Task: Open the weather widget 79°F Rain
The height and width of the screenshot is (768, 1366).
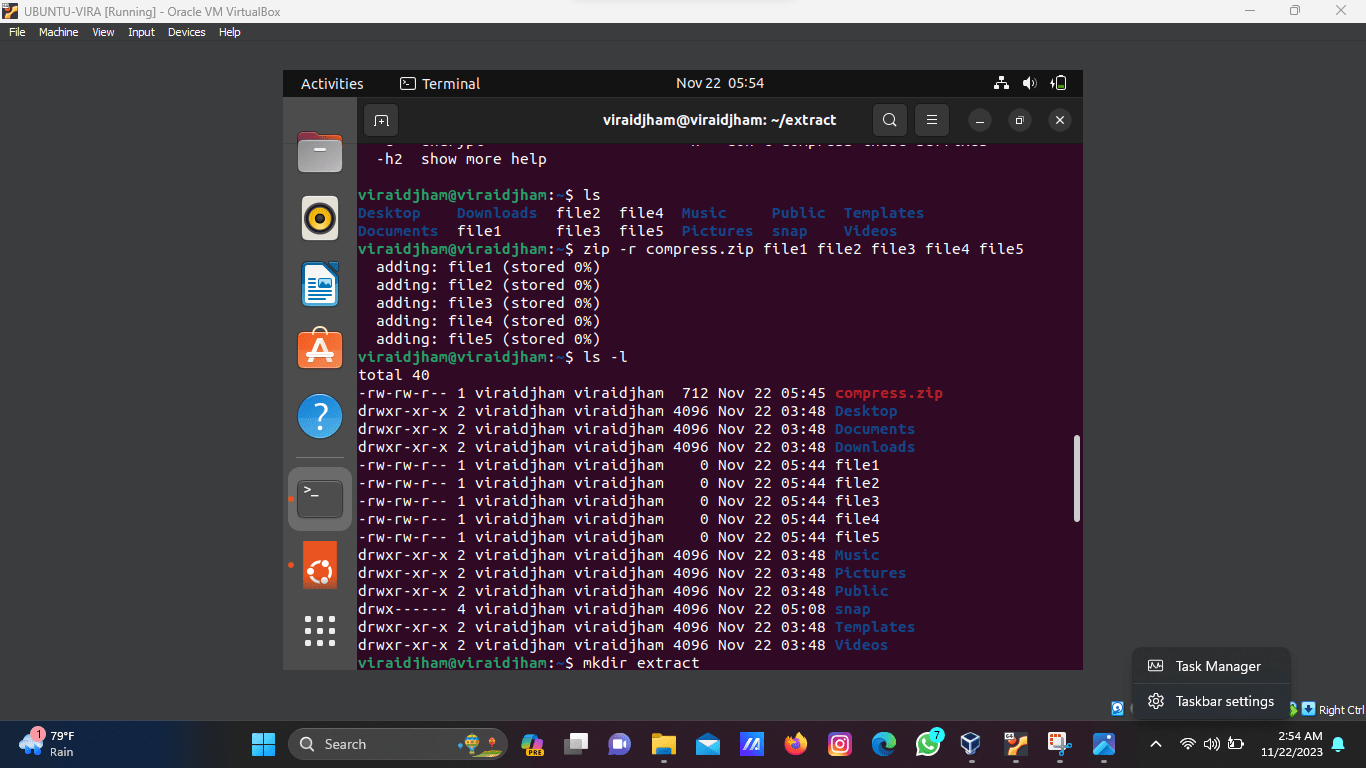Action: tap(48, 744)
